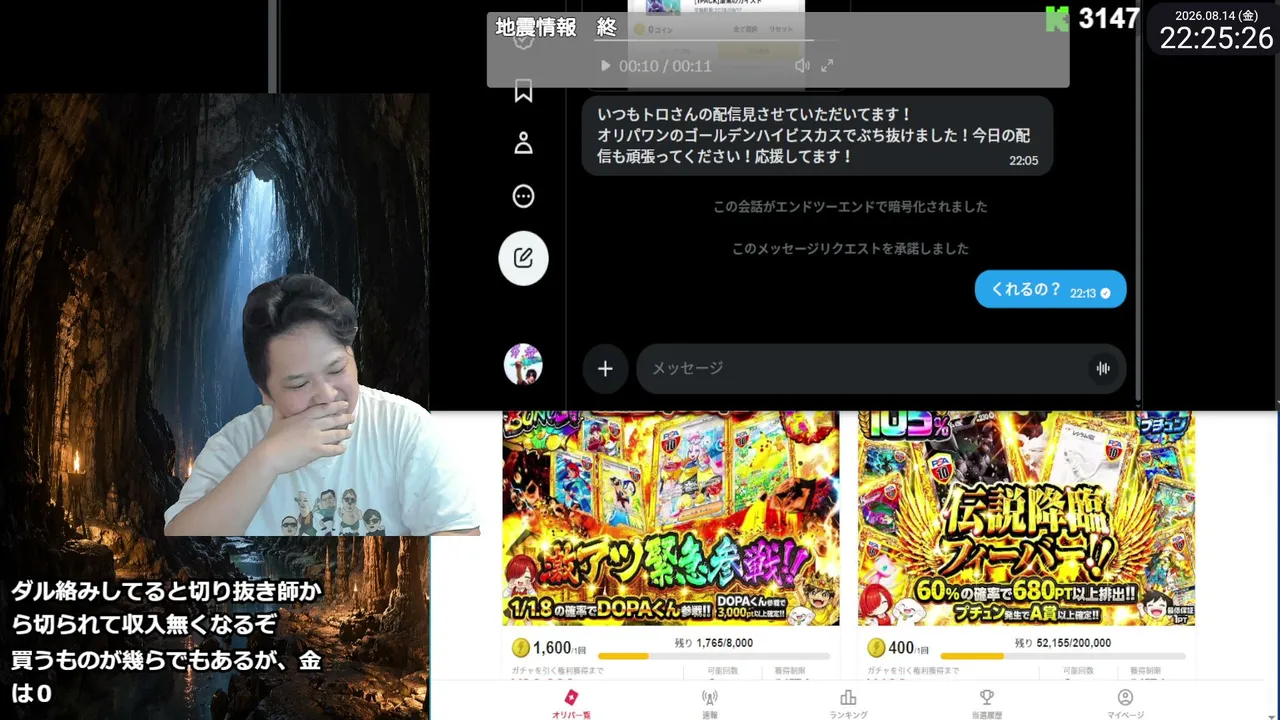Click the 1,600 coin price icon
The image size is (1280, 720).
(x=521, y=647)
